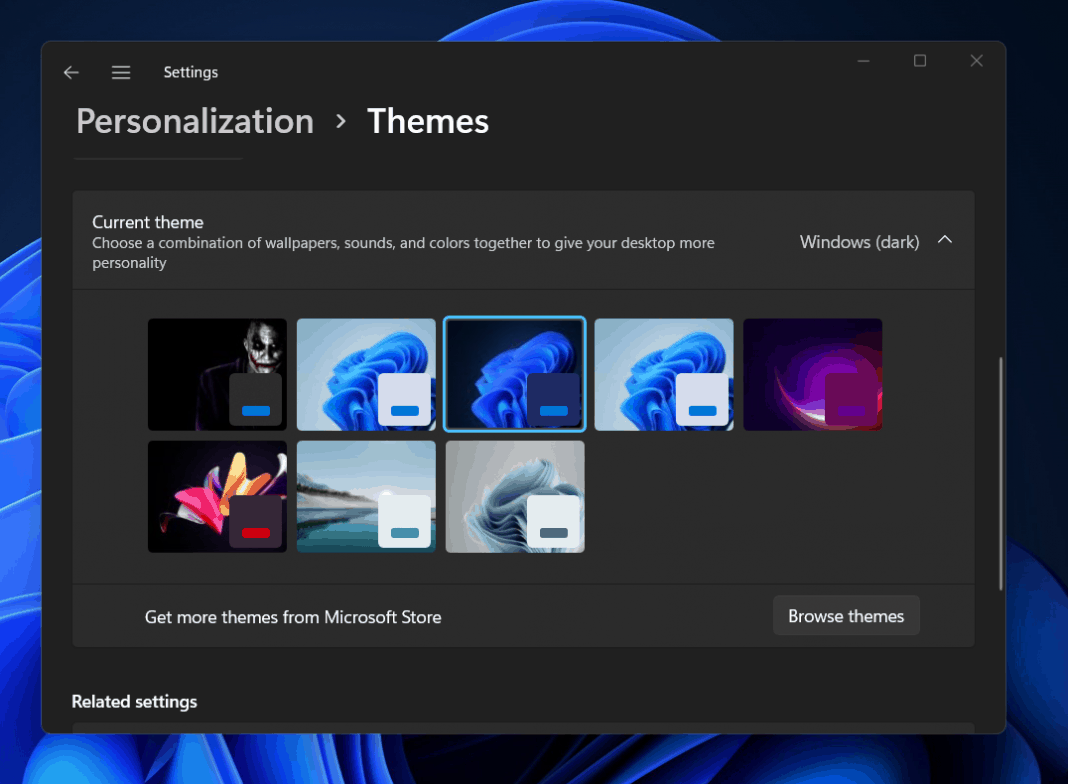Click the Browse themes button
The image size is (1068, 784).
pyautogui.click(x=845, y=616)
